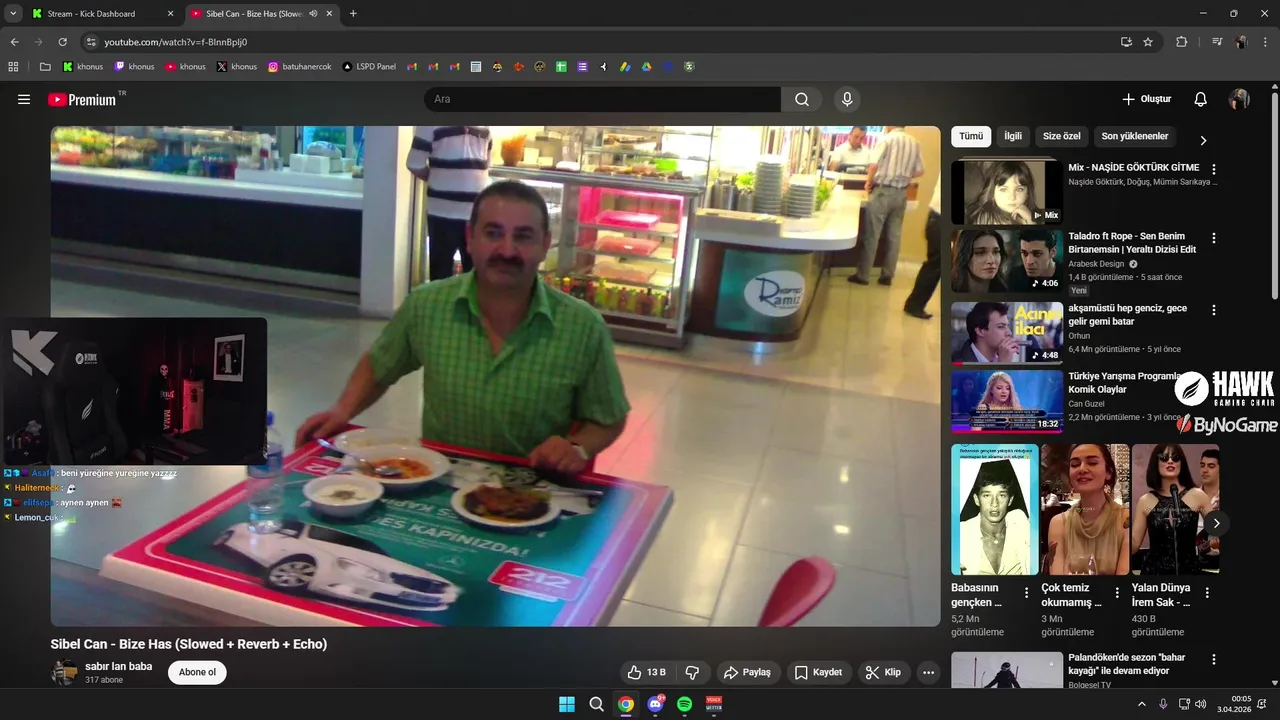Screen dimensions: 1280x720
Task: Open the YouTube guide hamburger menu
Action: (x=24, y=99)
